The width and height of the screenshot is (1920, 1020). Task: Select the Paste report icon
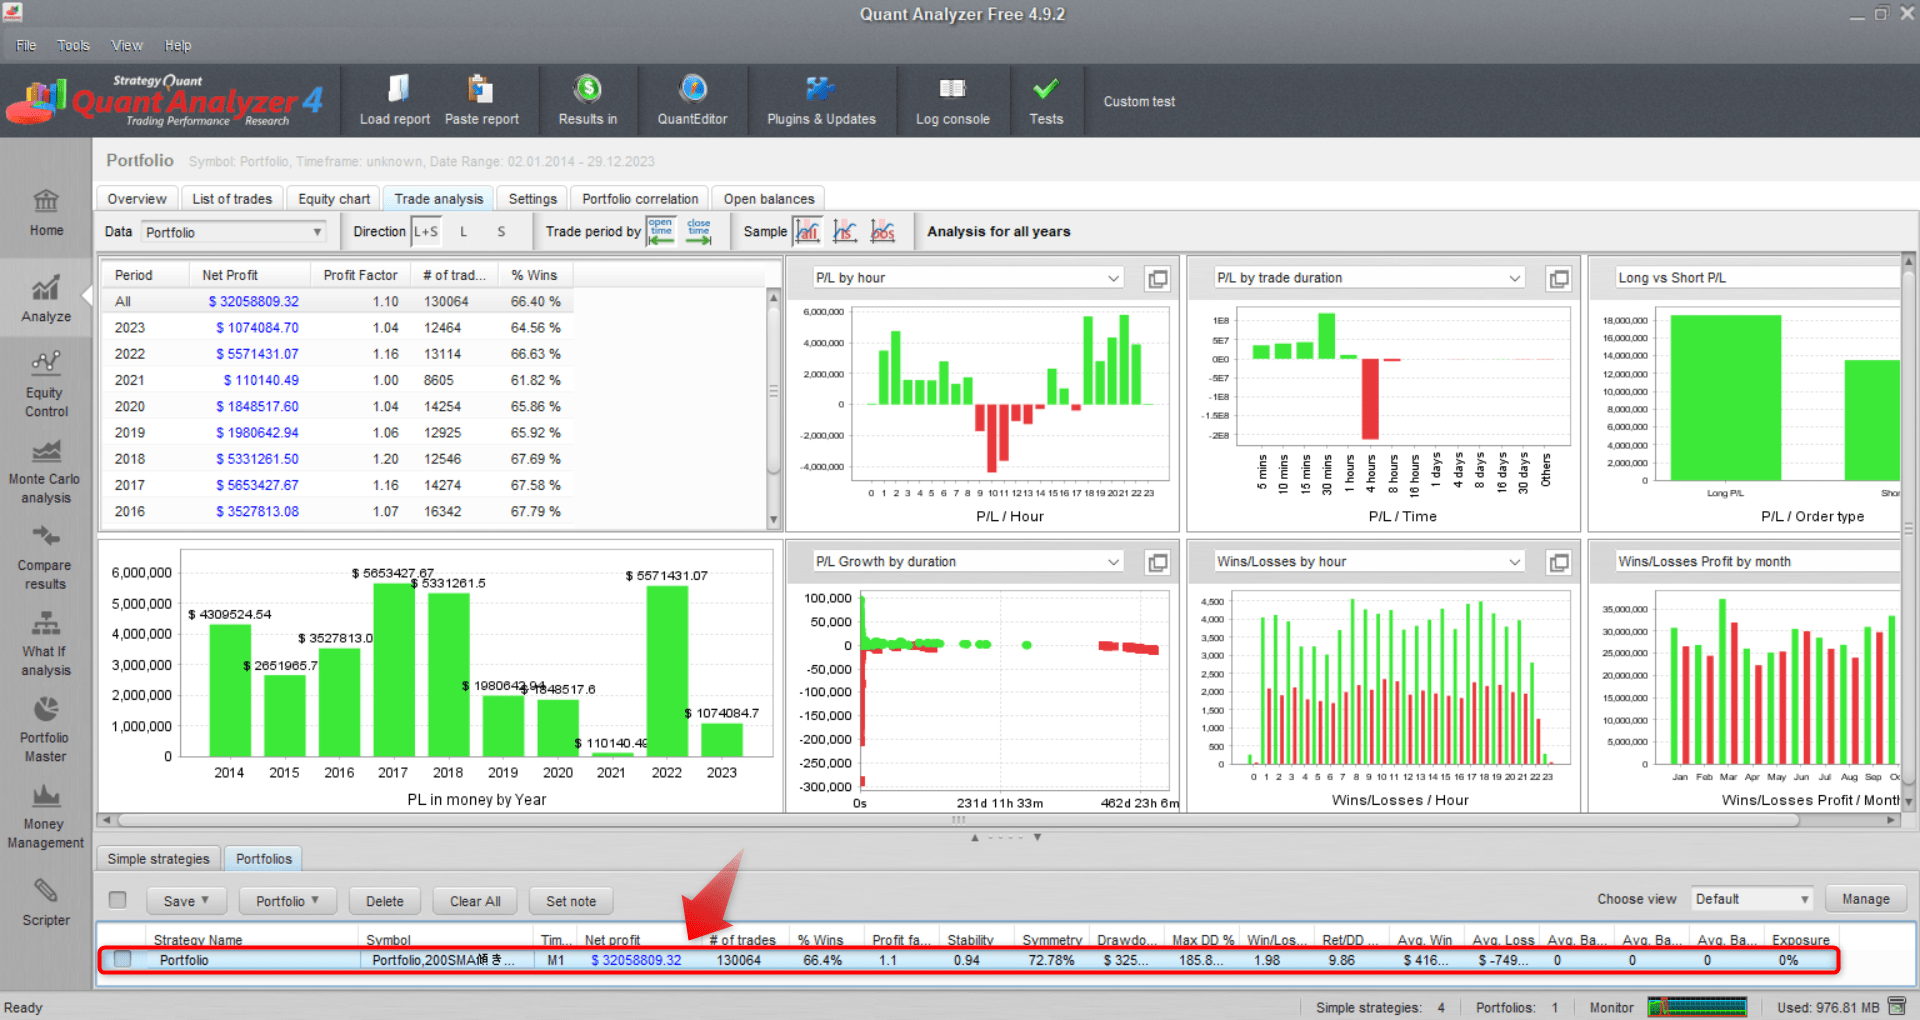tap(482, 100)
